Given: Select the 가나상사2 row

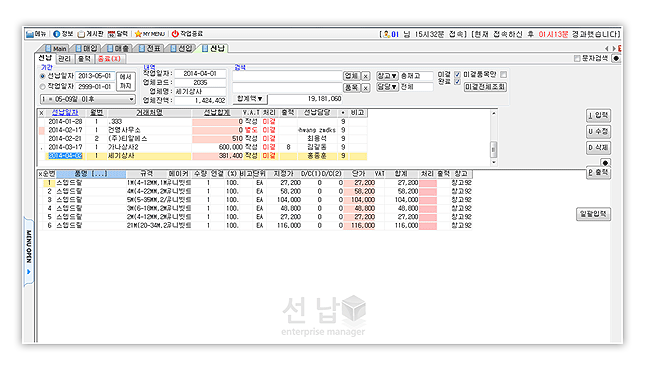Looking at the screenshot, I should pos(204,147).
